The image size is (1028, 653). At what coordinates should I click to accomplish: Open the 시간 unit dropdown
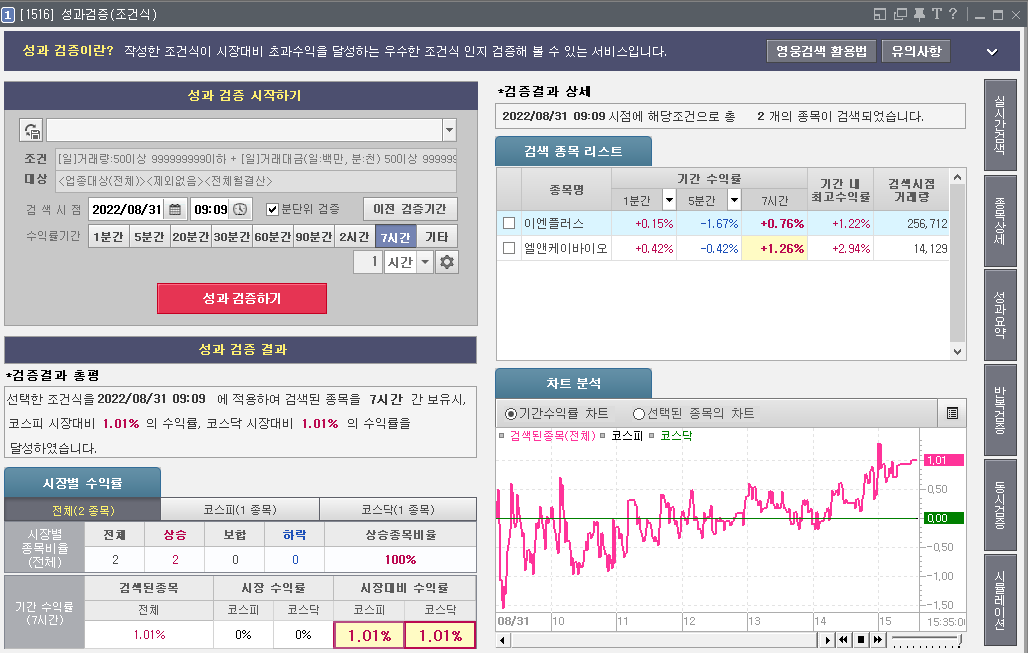click(425, 262)
